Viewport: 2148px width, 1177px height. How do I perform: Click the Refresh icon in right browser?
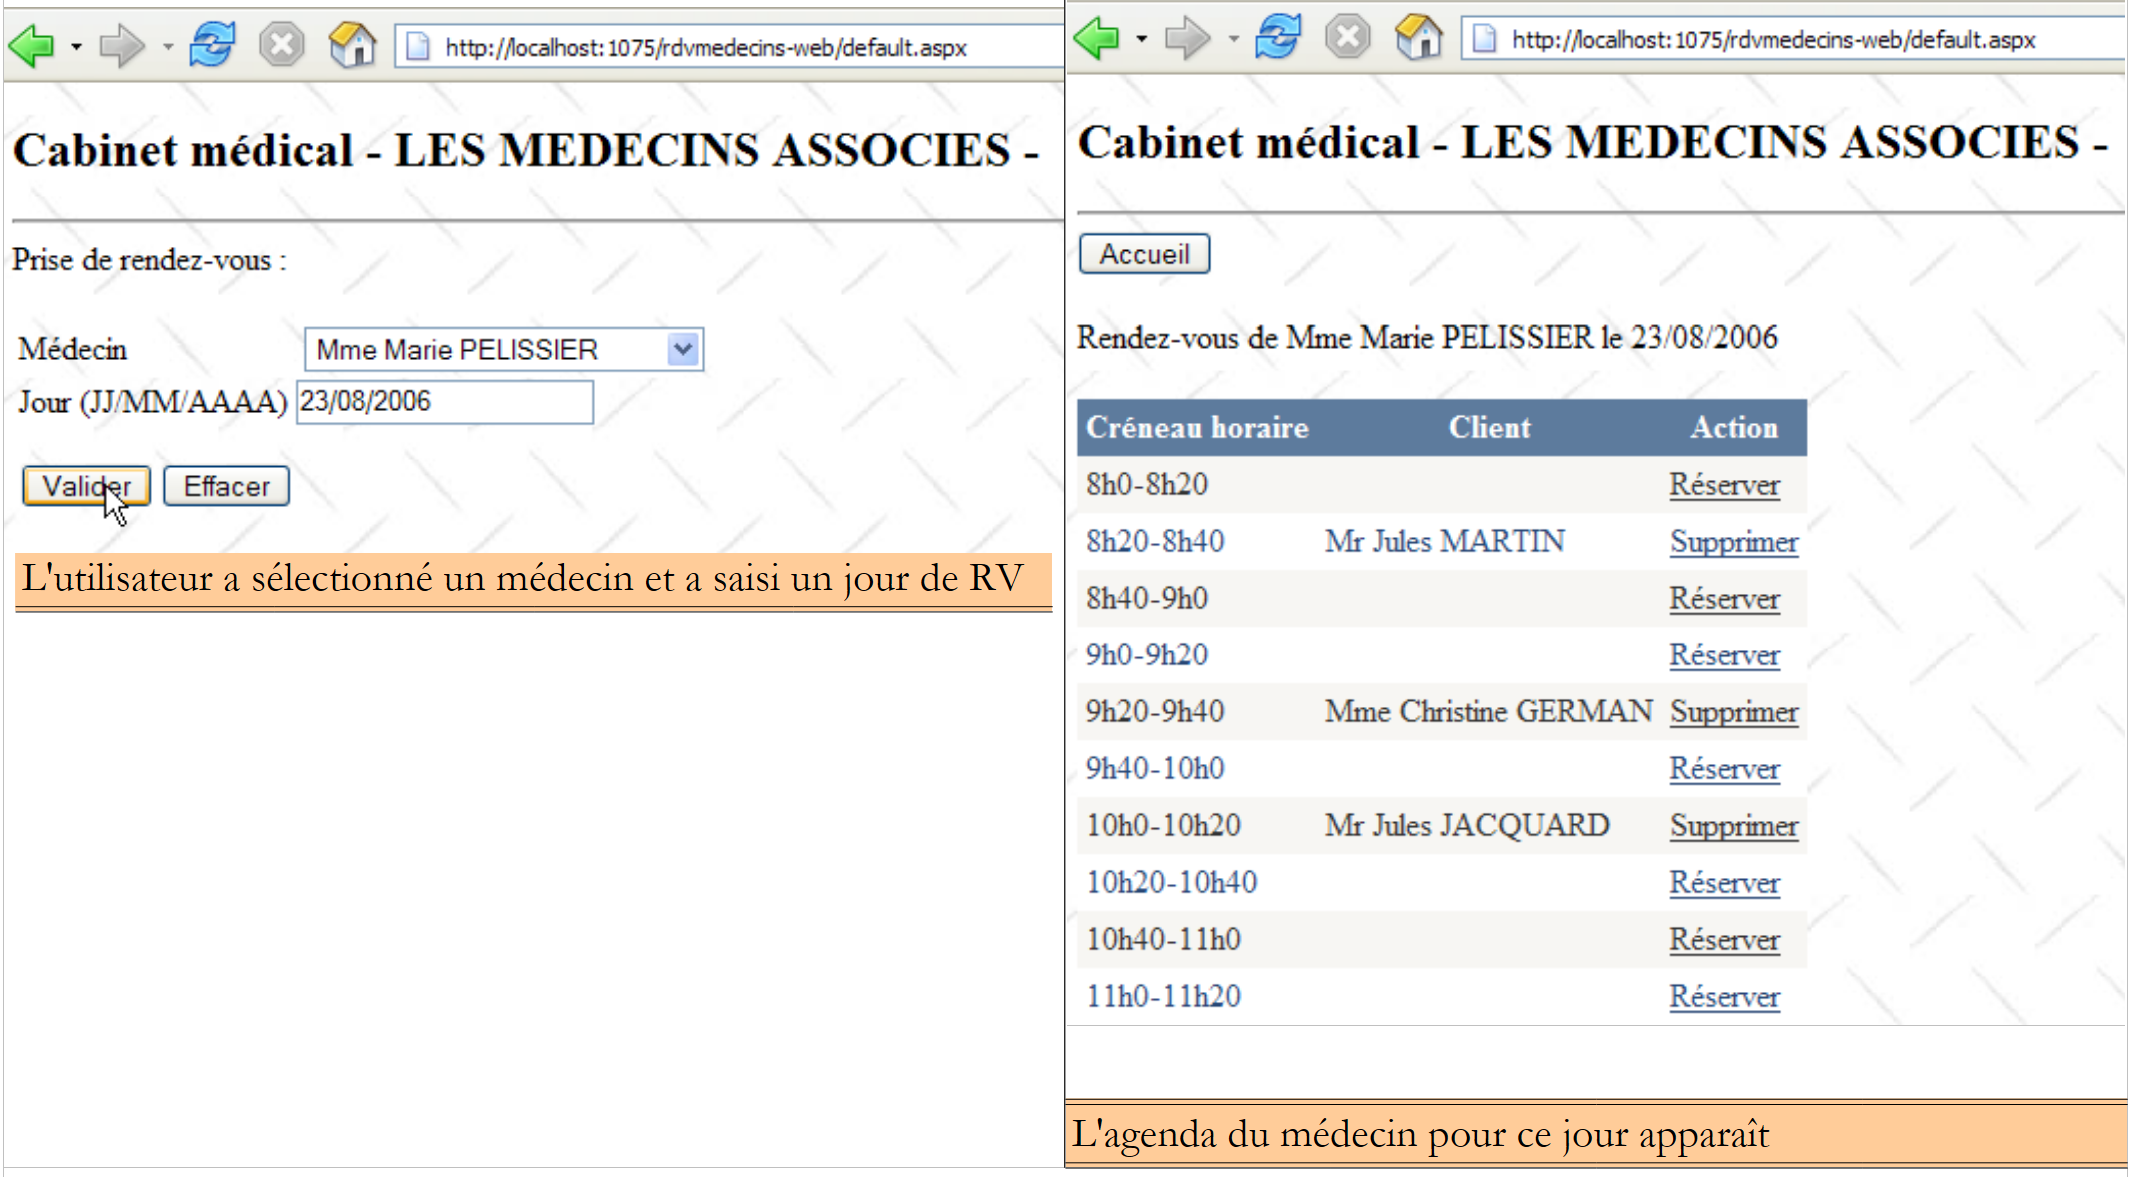(1278, 38)
